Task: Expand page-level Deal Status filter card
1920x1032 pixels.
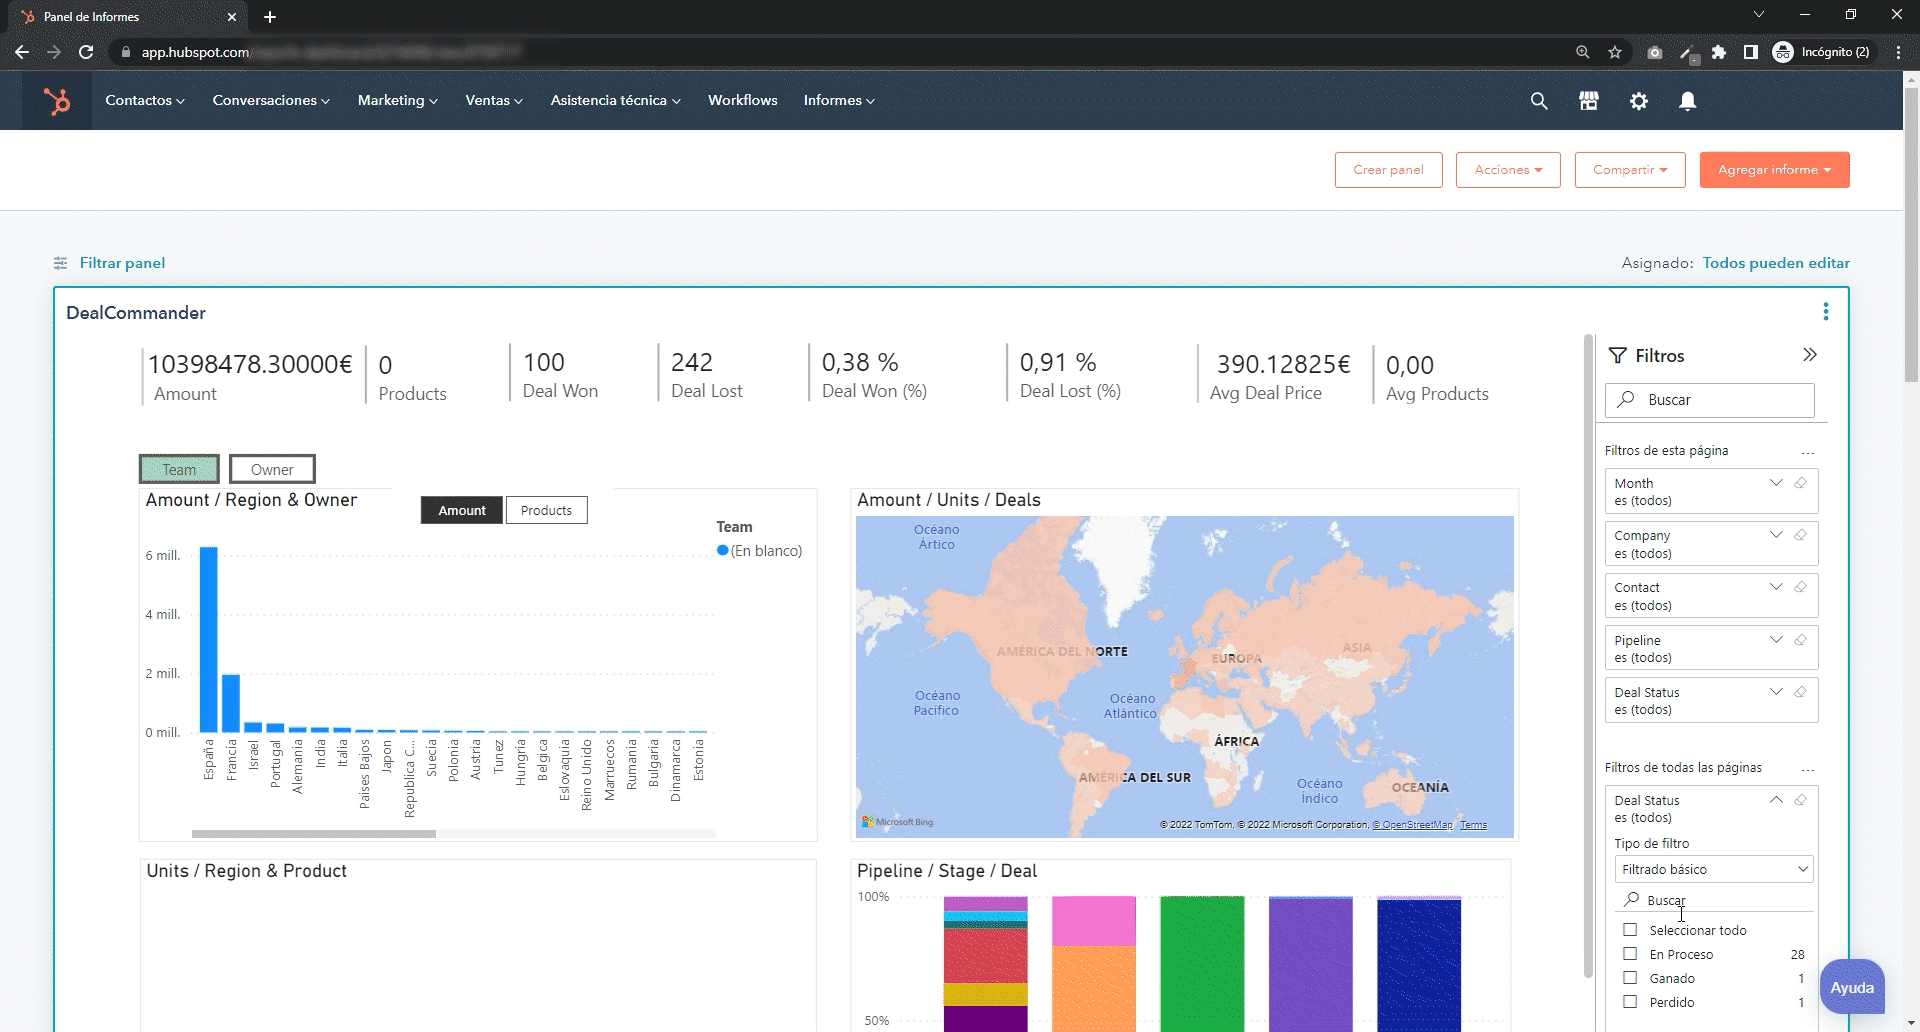Action: click(1776, 692)
